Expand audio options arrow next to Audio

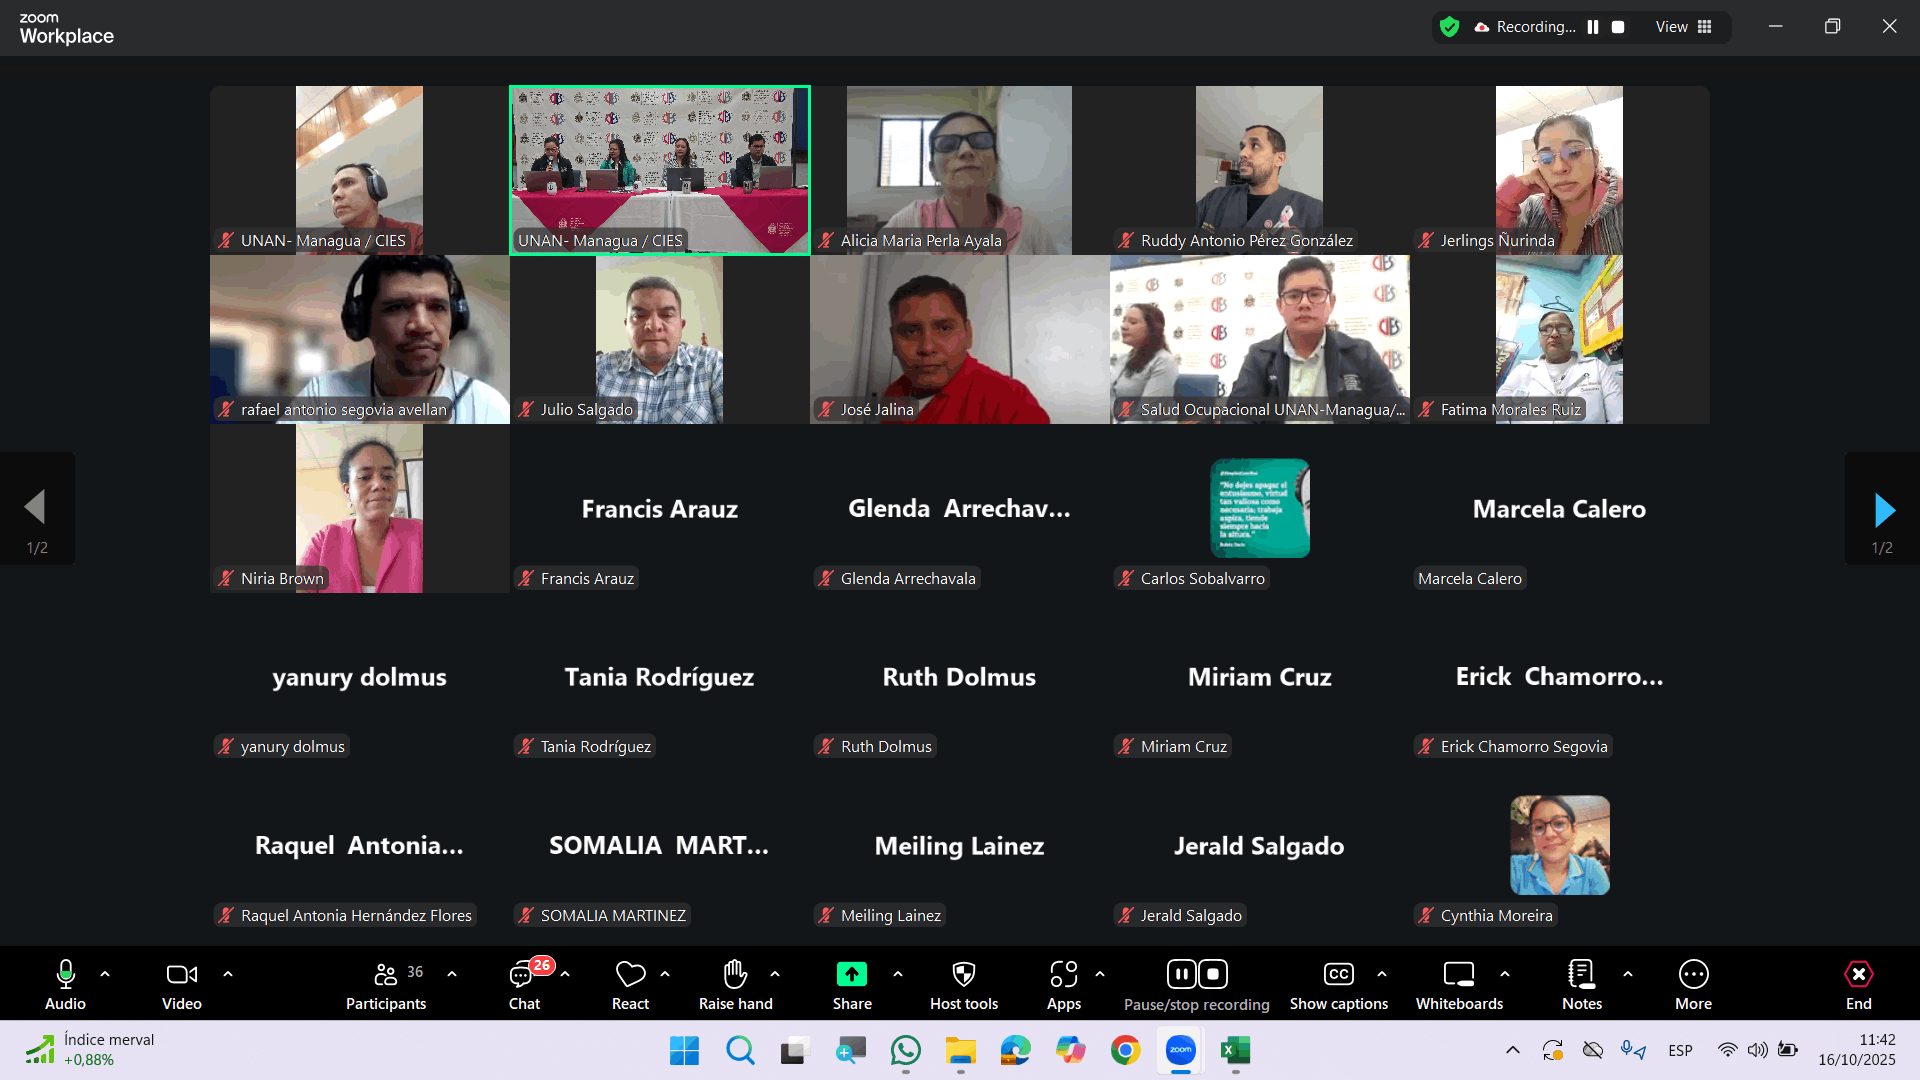105,974
